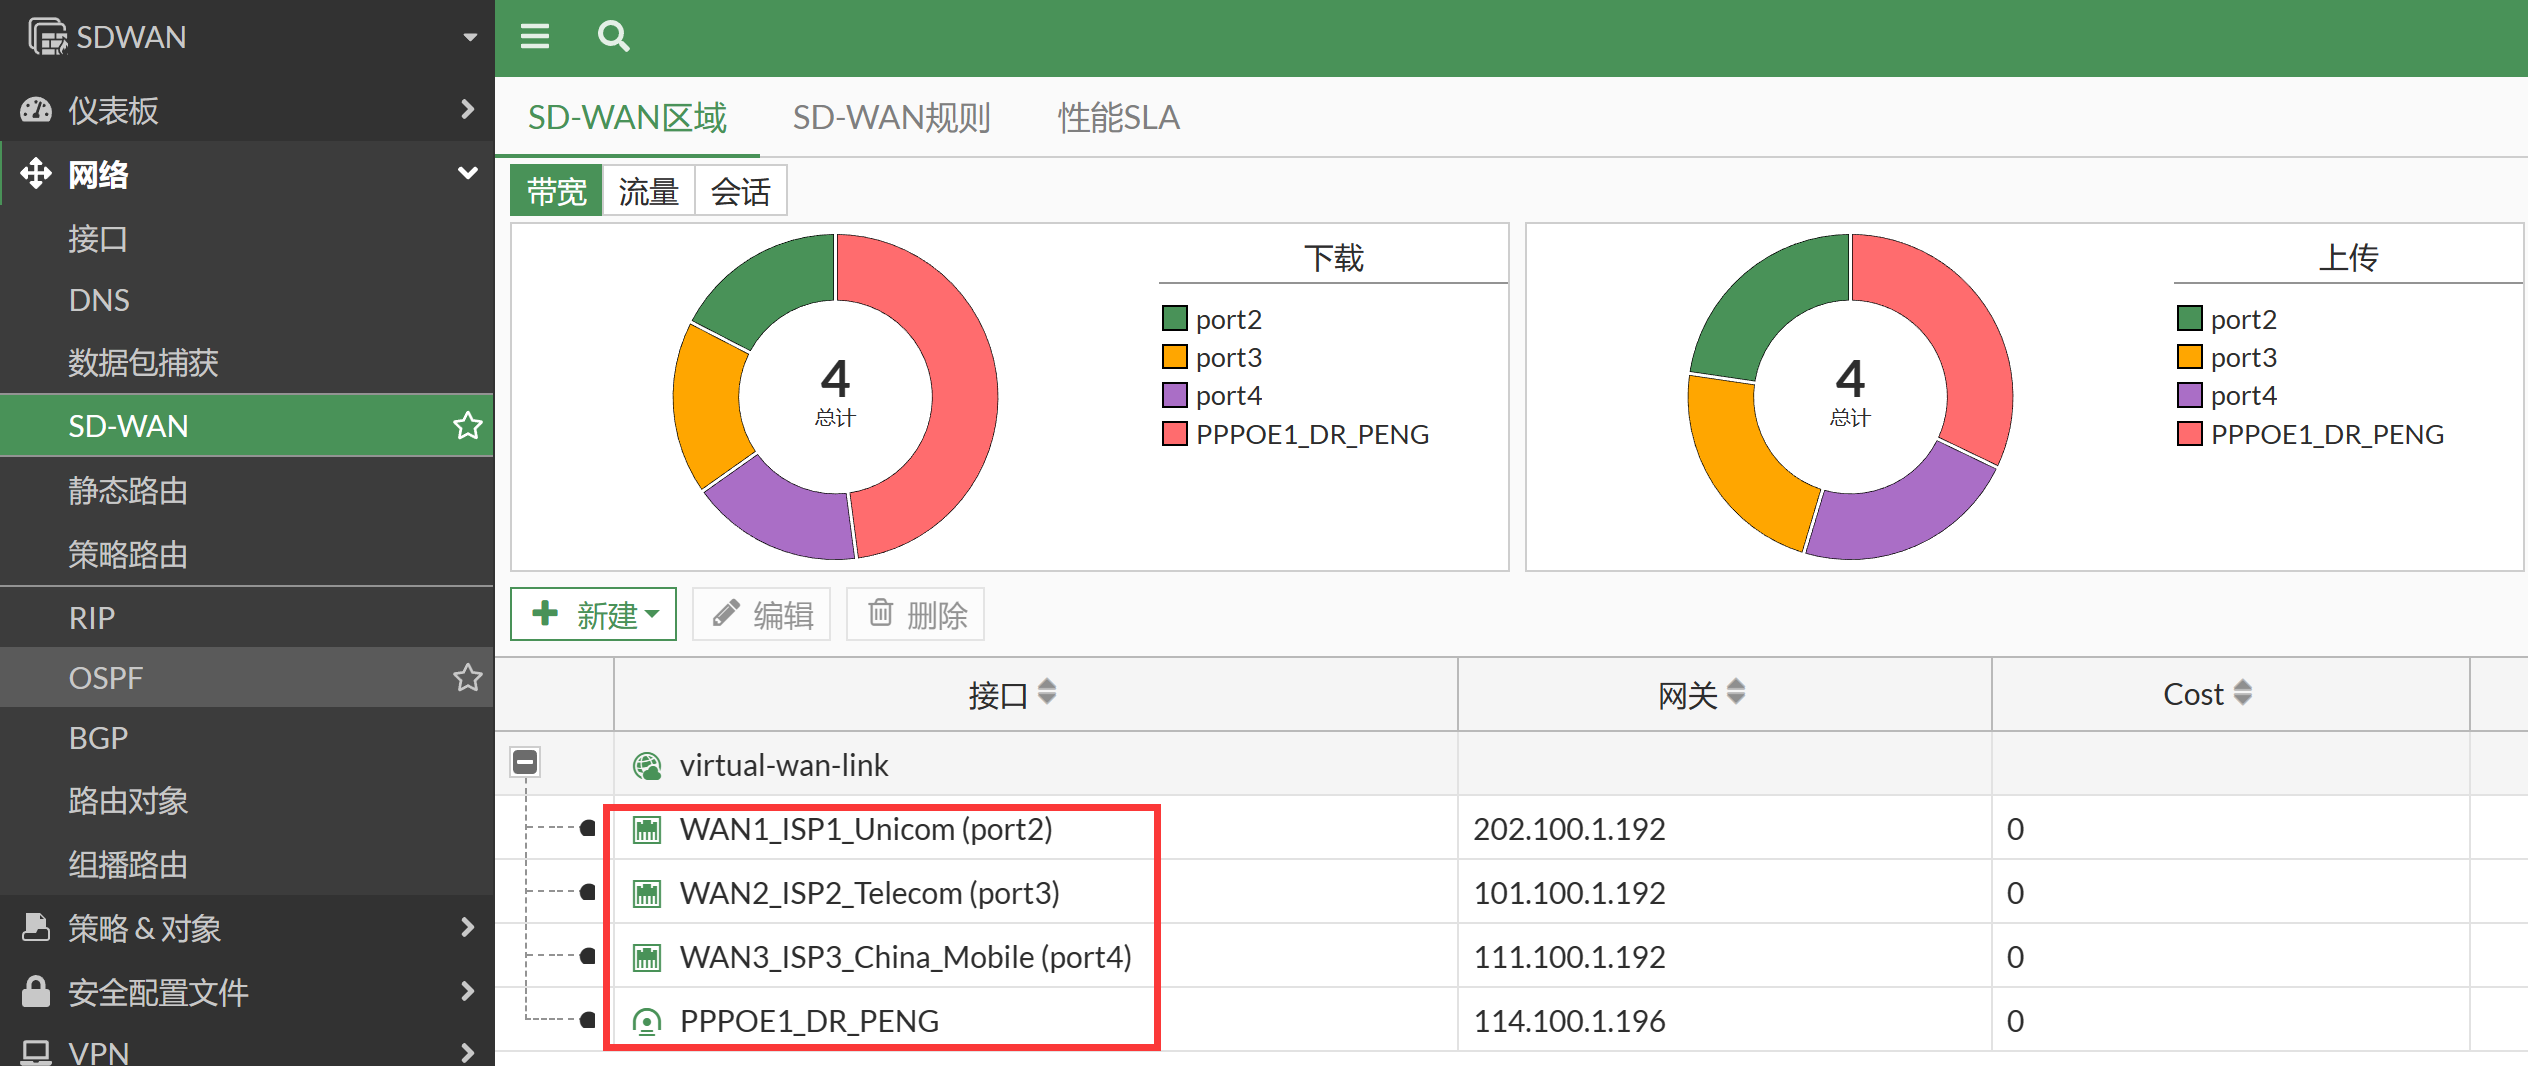Viewport: 2528px width, 1066px height.
Task: Open the SD-WAN规则 tab
Action: [x=891, y=118]
